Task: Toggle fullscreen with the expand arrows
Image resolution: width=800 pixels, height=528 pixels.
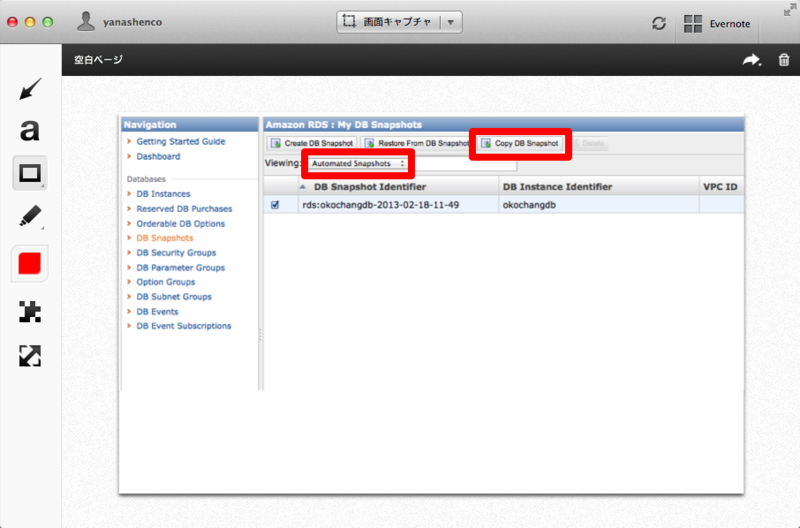Action: 790,10
